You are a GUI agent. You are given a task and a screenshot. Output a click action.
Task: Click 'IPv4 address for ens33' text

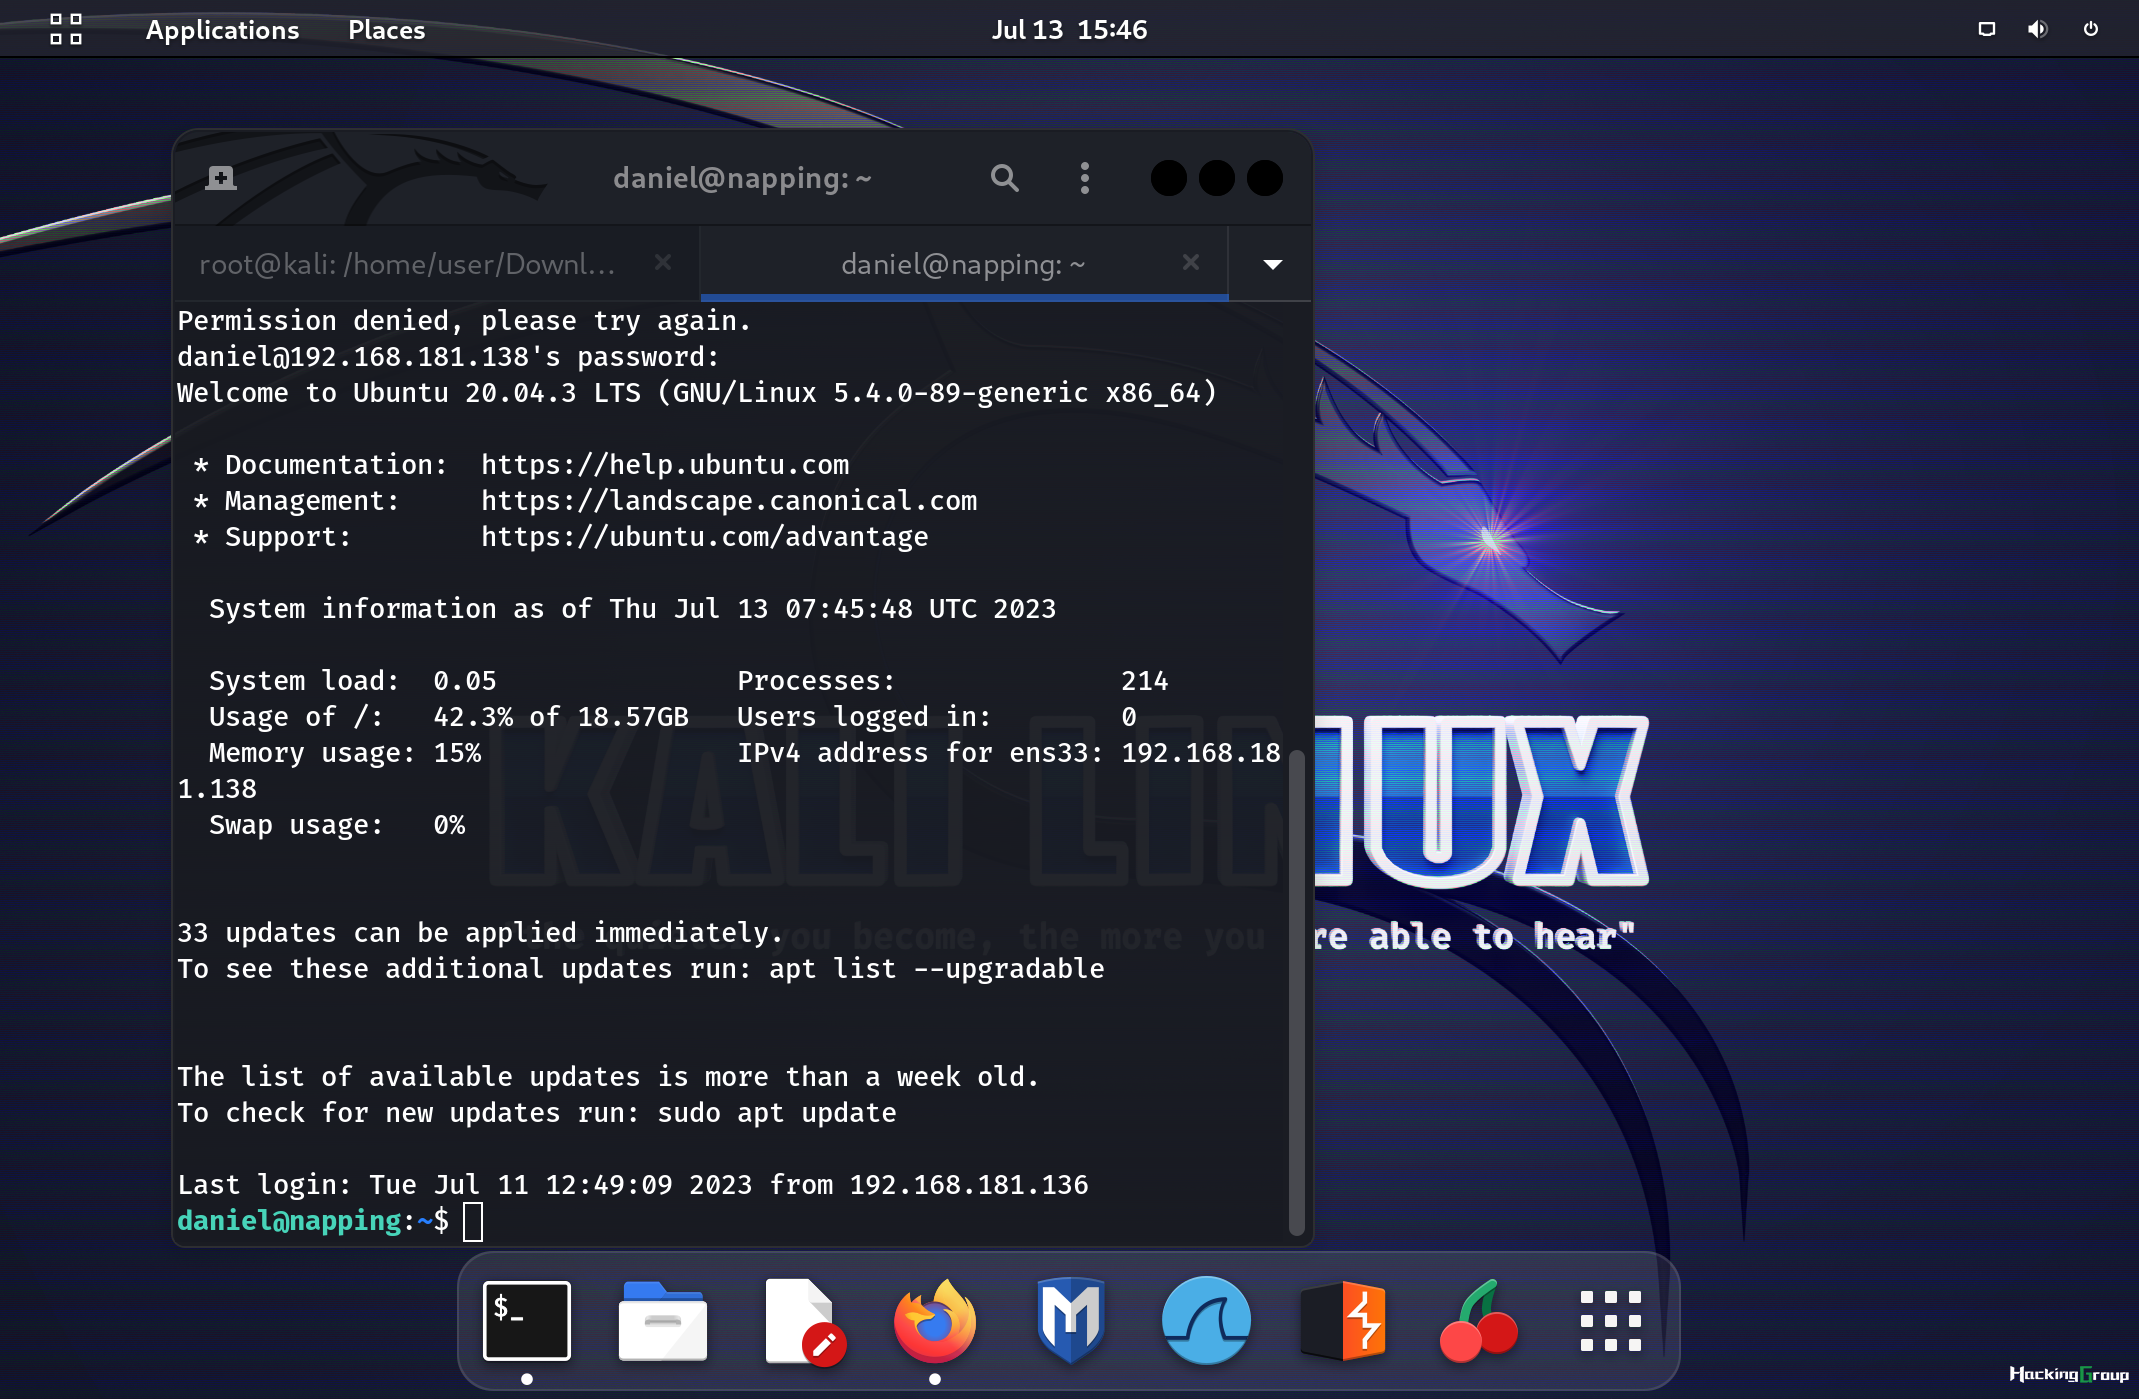(x=920, y=753)
